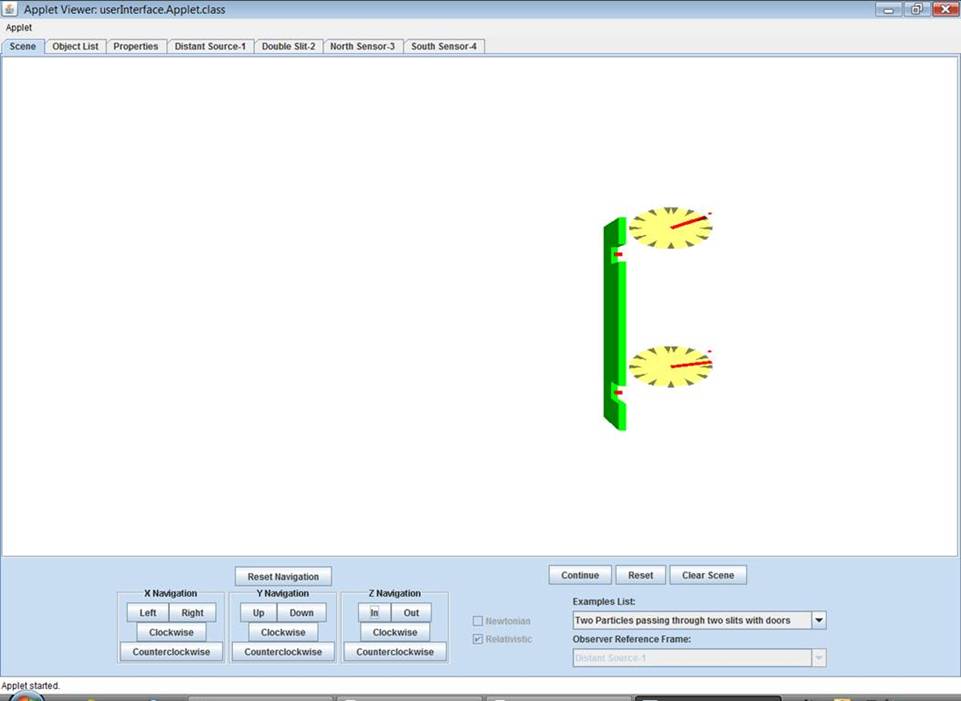The width and height of the screenshot is (961, 701).
Task: Open the Applet menu
Action: [x=19, y=28]
